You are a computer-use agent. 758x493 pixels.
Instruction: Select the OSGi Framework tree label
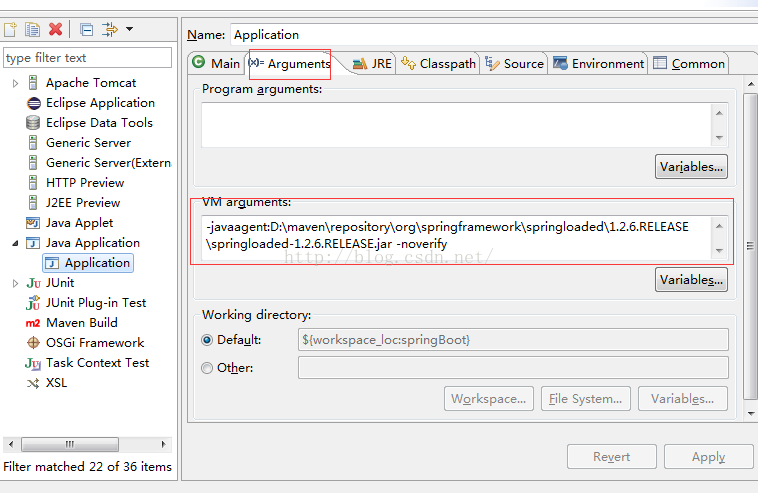click(95, 343)
